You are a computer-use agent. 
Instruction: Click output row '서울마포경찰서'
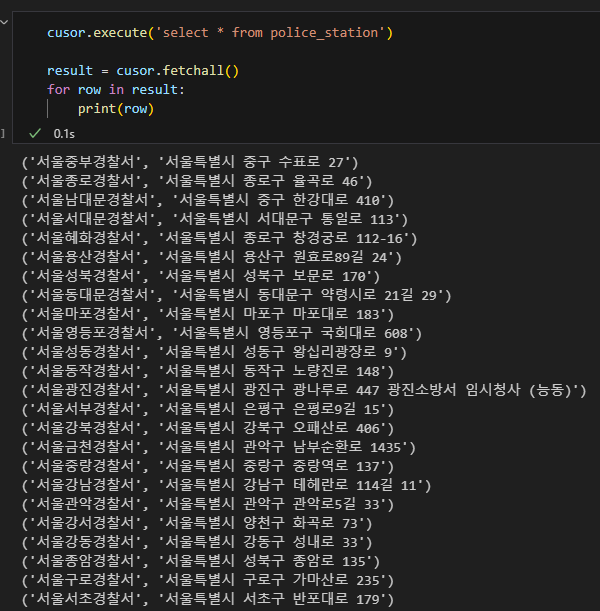pos(208,314)
